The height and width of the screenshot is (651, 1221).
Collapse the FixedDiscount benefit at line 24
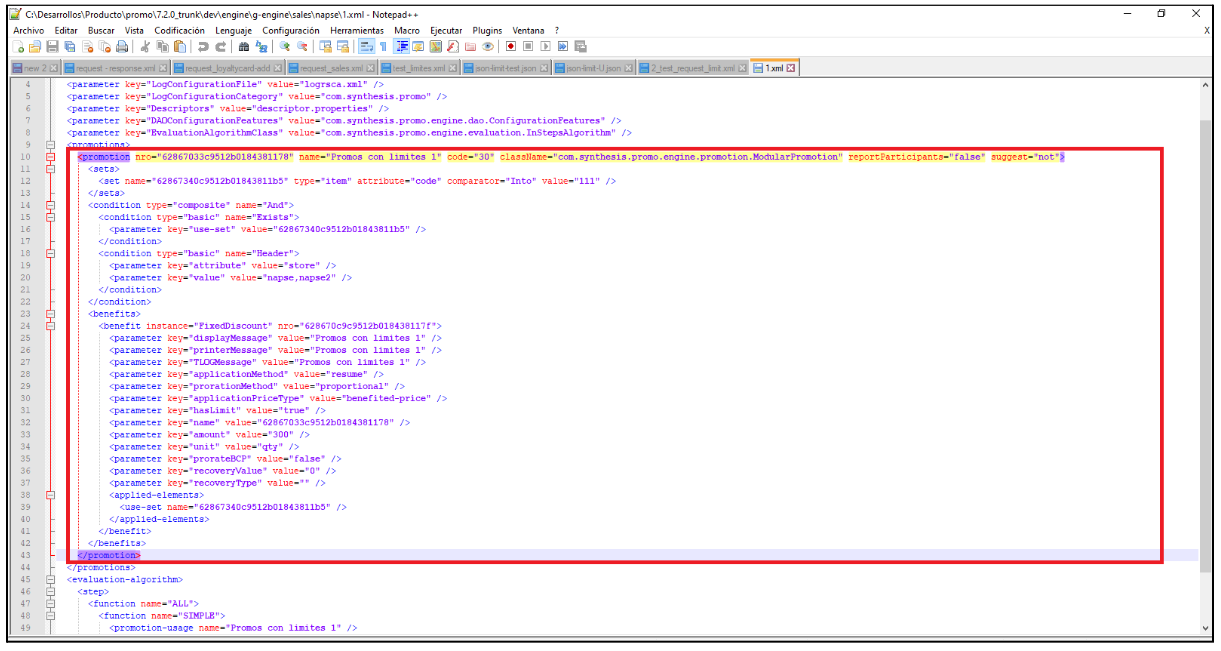(x=51, y=326)
